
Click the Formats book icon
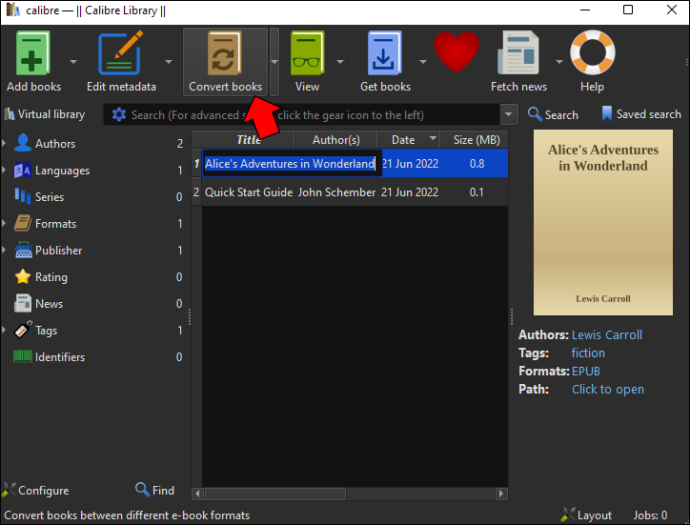22,223
